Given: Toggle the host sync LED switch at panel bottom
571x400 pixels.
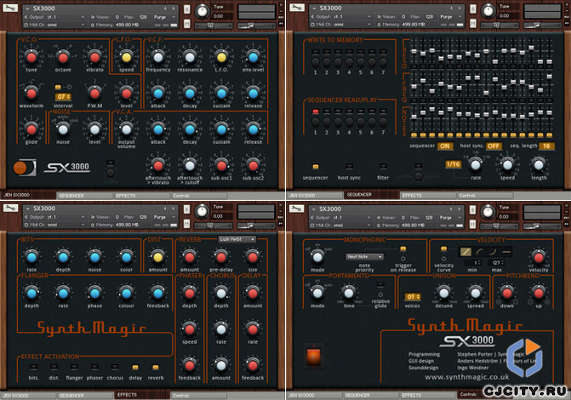Looking at the screenshot, I should coord(349,166).
